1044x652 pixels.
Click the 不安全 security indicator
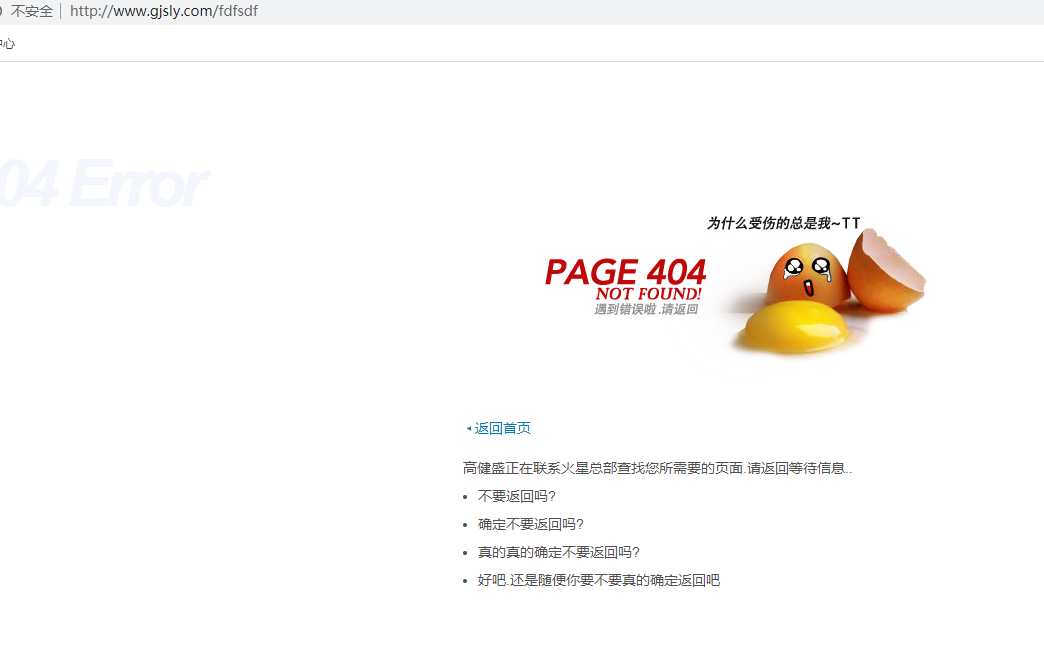point(31,11)
